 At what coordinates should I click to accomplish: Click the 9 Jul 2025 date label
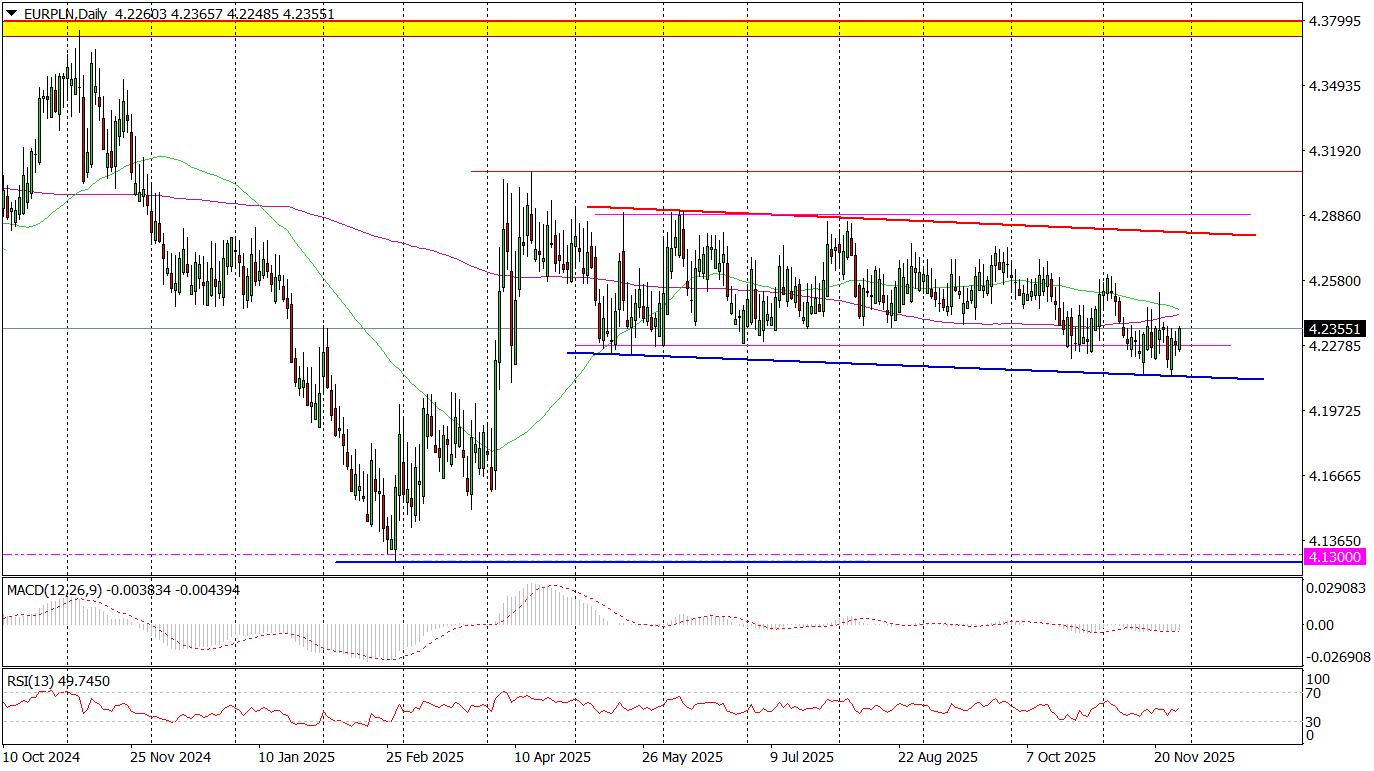(x=802, y=757)
